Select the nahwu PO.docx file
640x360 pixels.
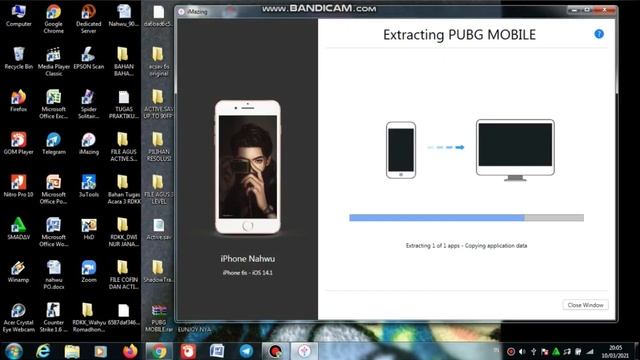53,275
